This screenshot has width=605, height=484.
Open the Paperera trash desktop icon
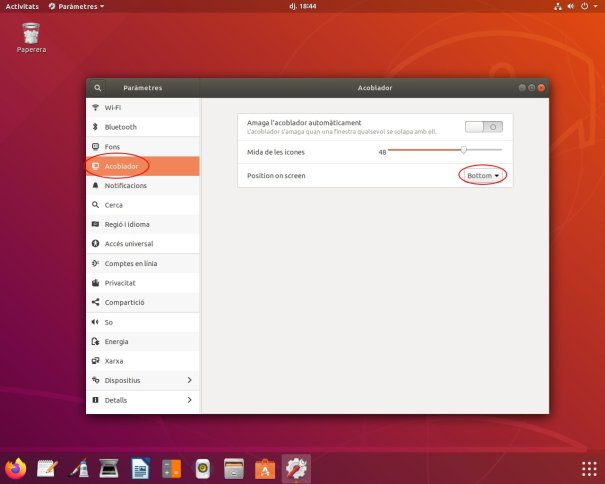click(31, 37)
